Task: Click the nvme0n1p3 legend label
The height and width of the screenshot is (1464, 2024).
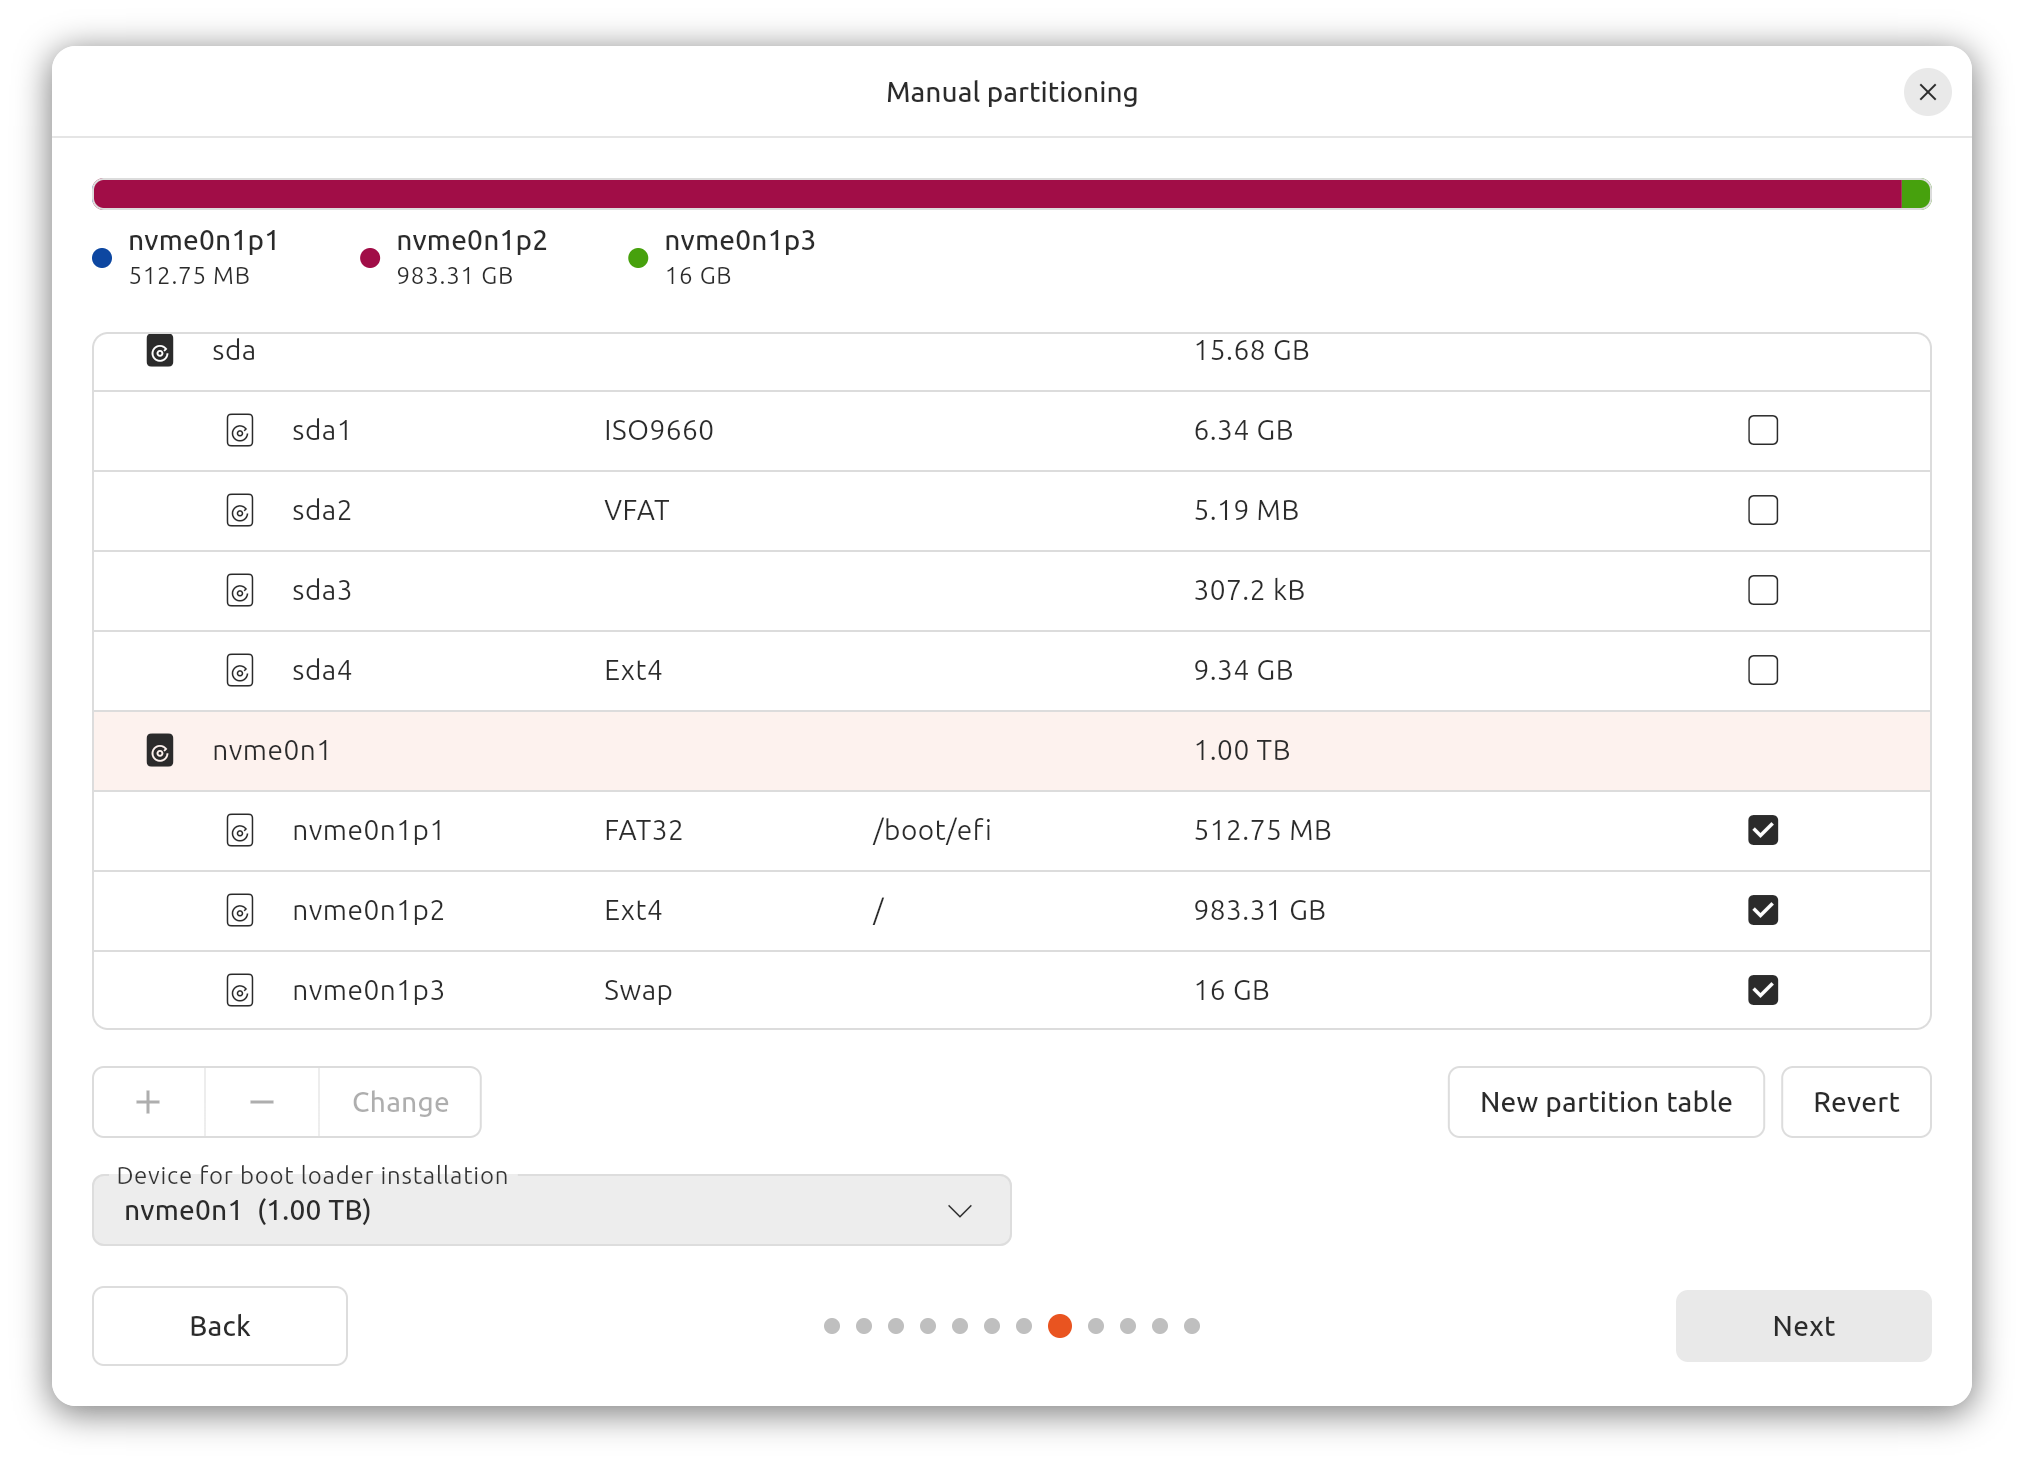Action: tap(740, 241)
